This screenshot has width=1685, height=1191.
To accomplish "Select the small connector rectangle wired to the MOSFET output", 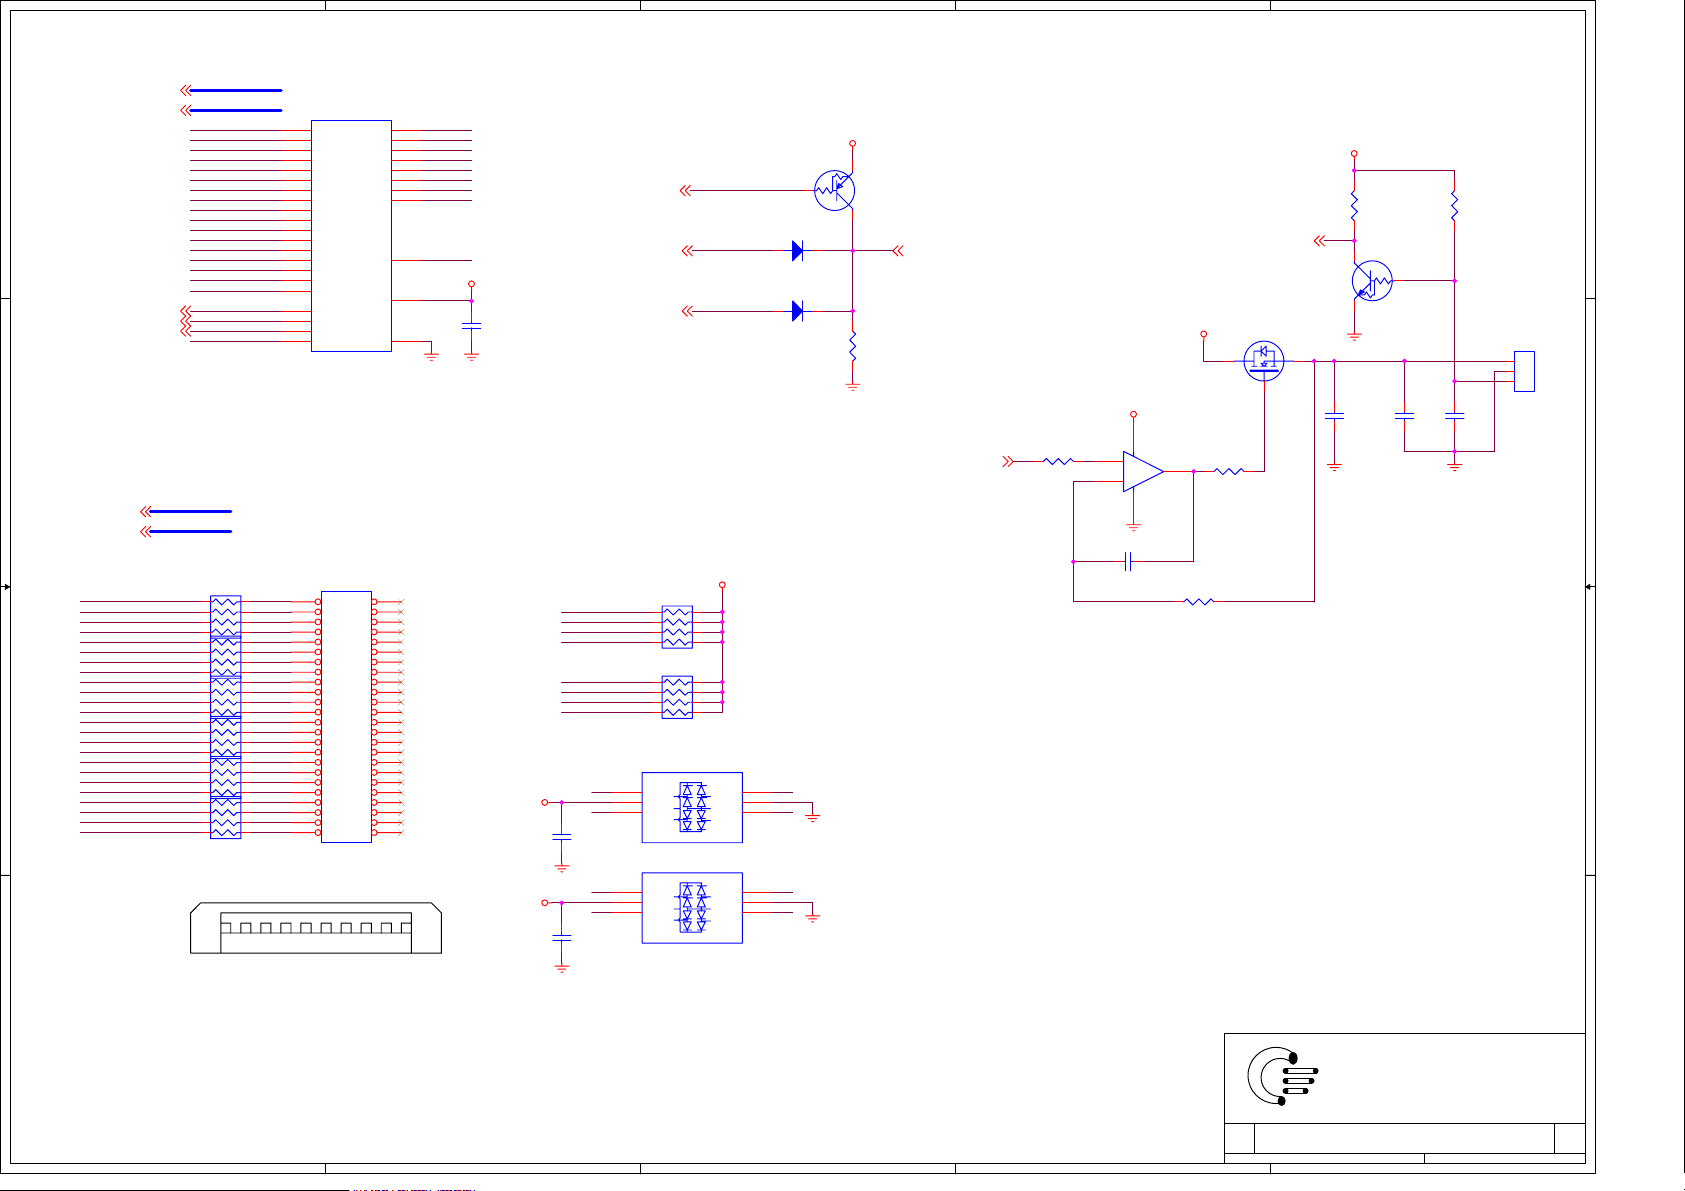I will [1524, 371].
